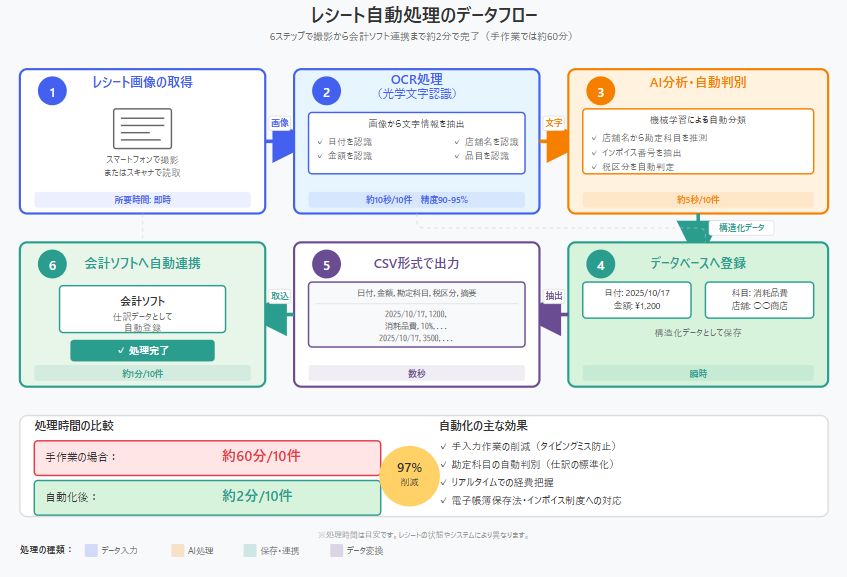Click the orange step 3 circle
This screenshot has height=577, width=847.
pyautogui.click(x=600, y=92)
